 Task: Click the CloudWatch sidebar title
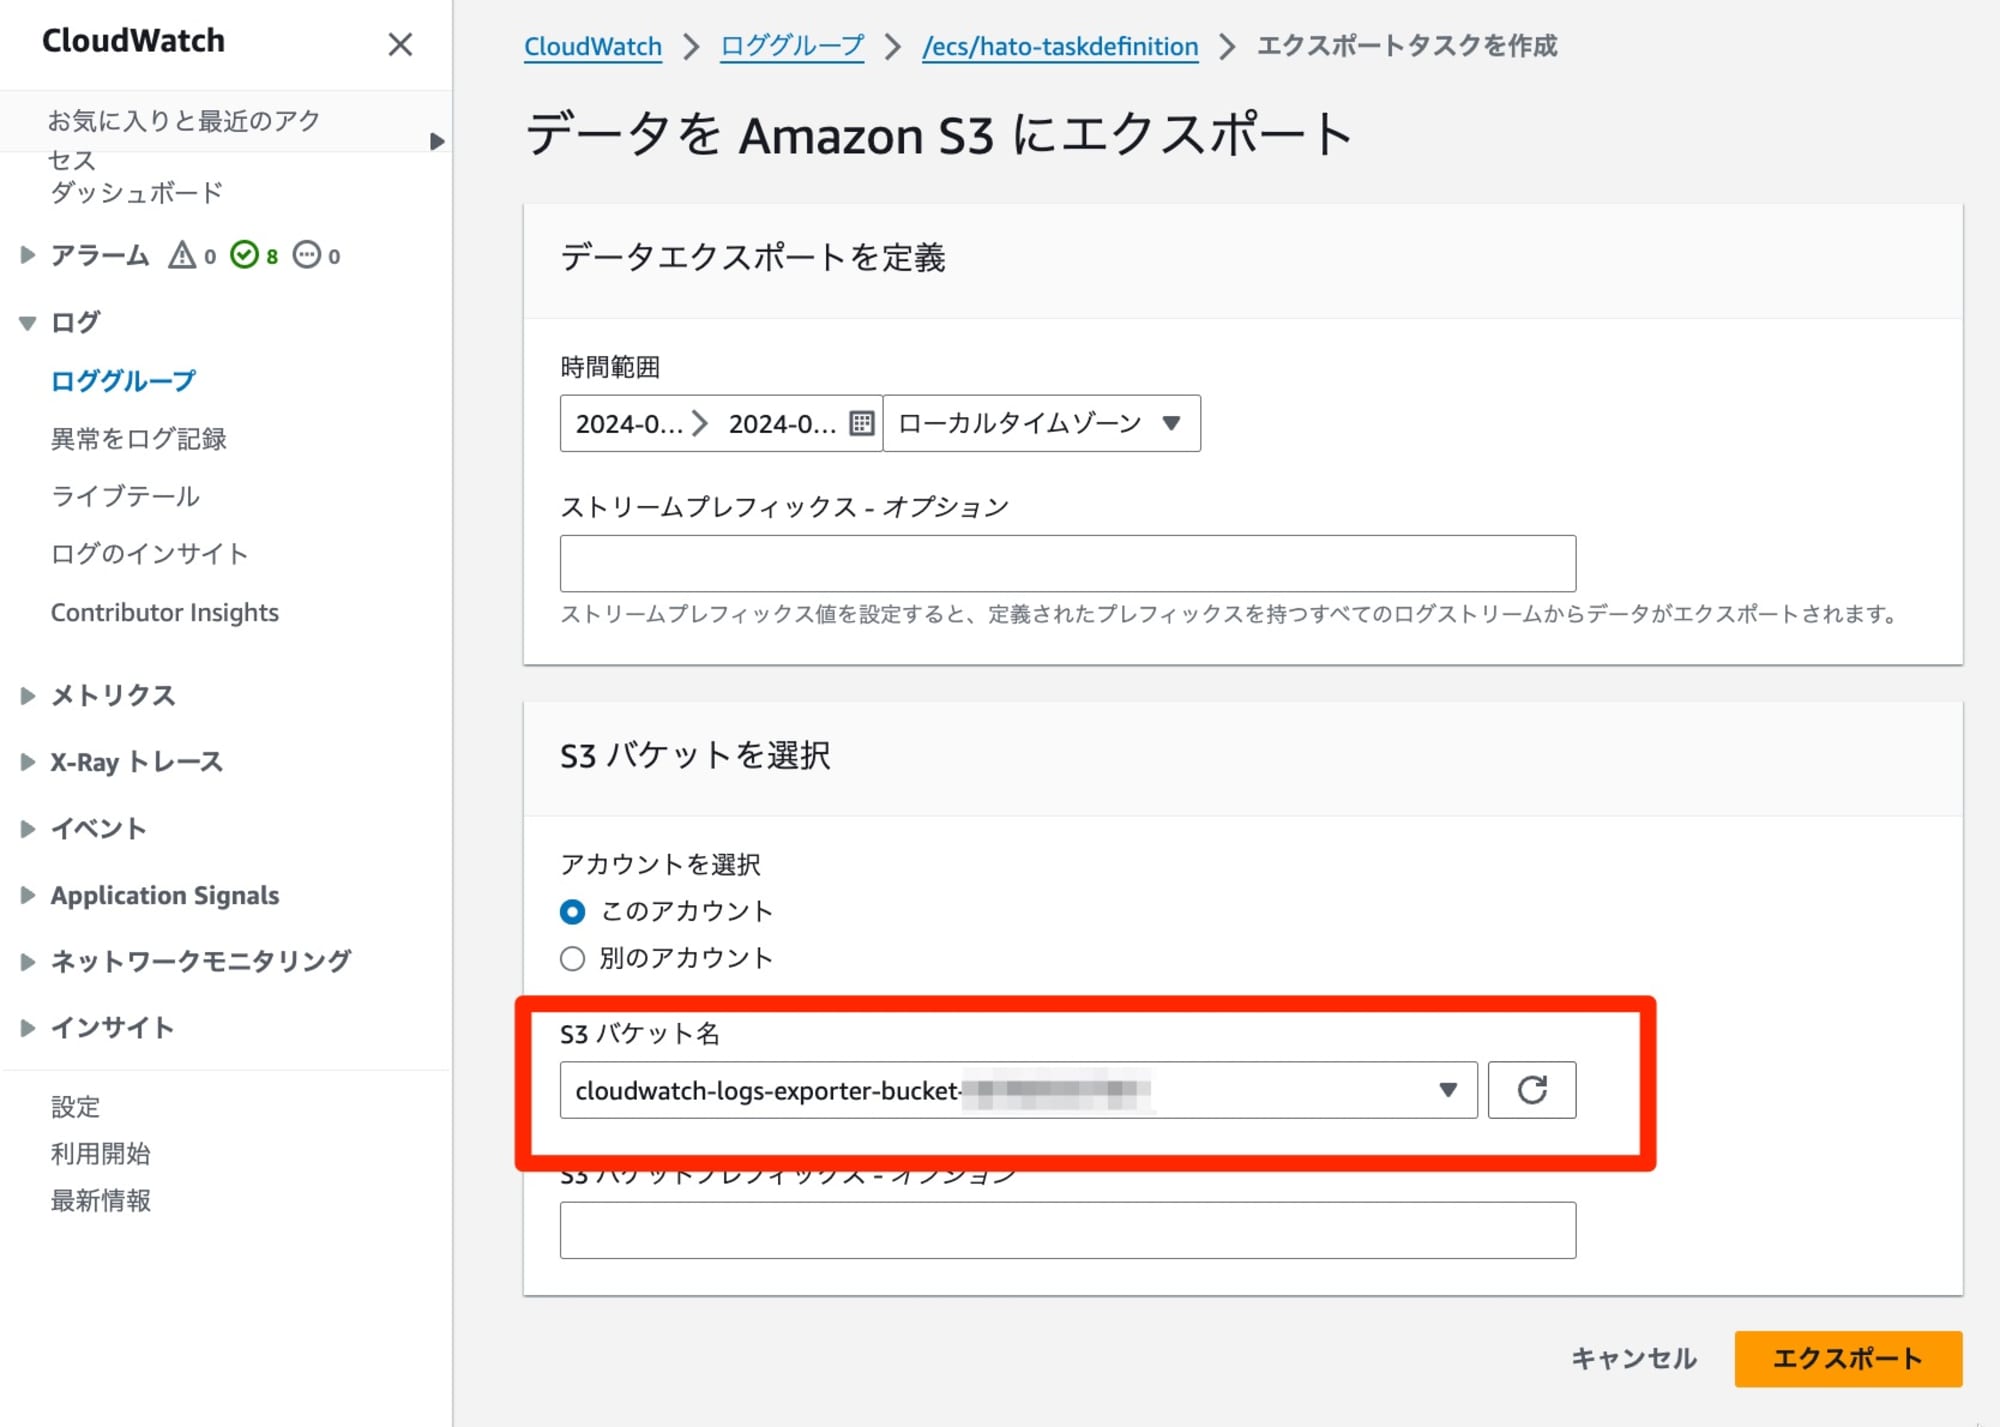[134, 41]
